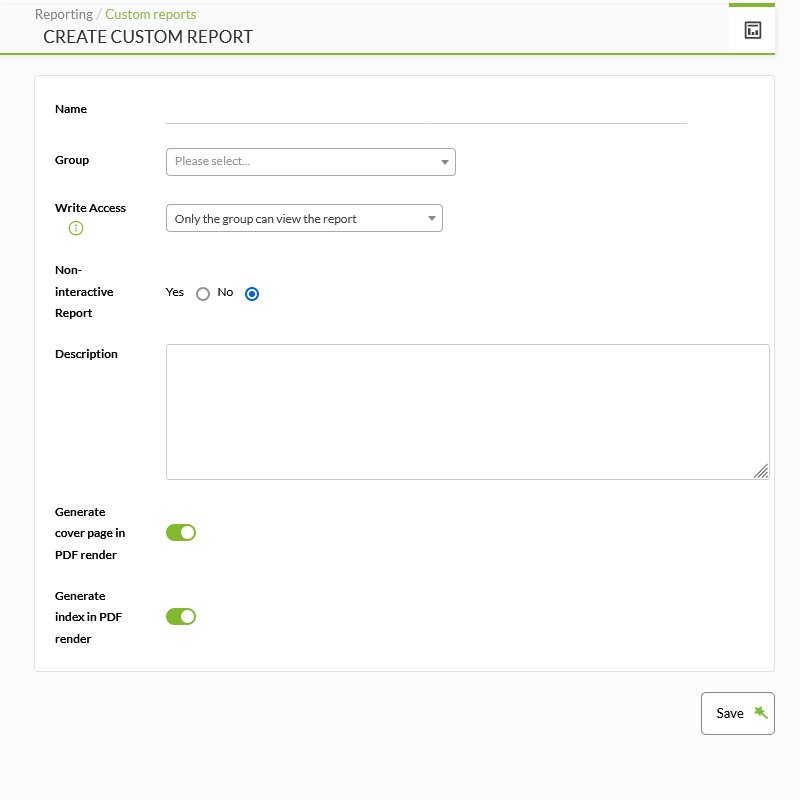
Task: Click inside the Description text area
Action: pyautogui.click(x=467, y=412)
